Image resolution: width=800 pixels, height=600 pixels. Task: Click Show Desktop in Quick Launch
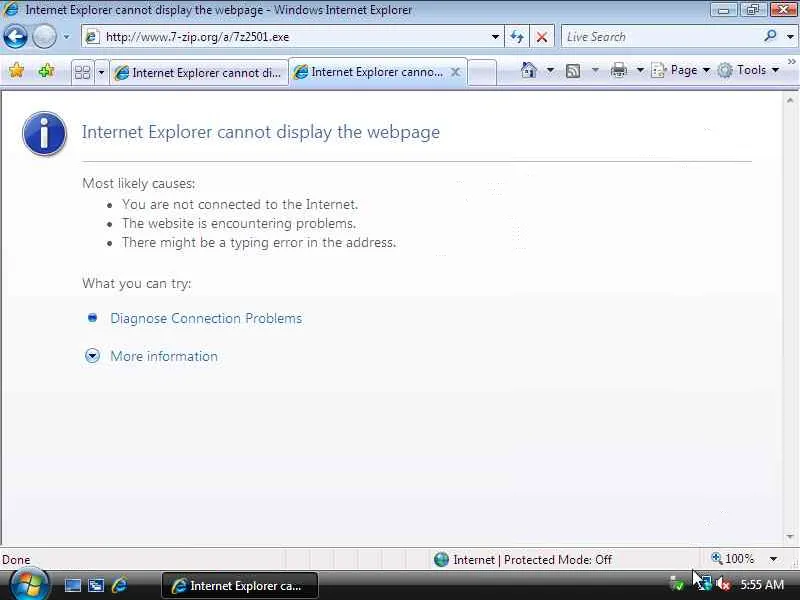[72, 585]
